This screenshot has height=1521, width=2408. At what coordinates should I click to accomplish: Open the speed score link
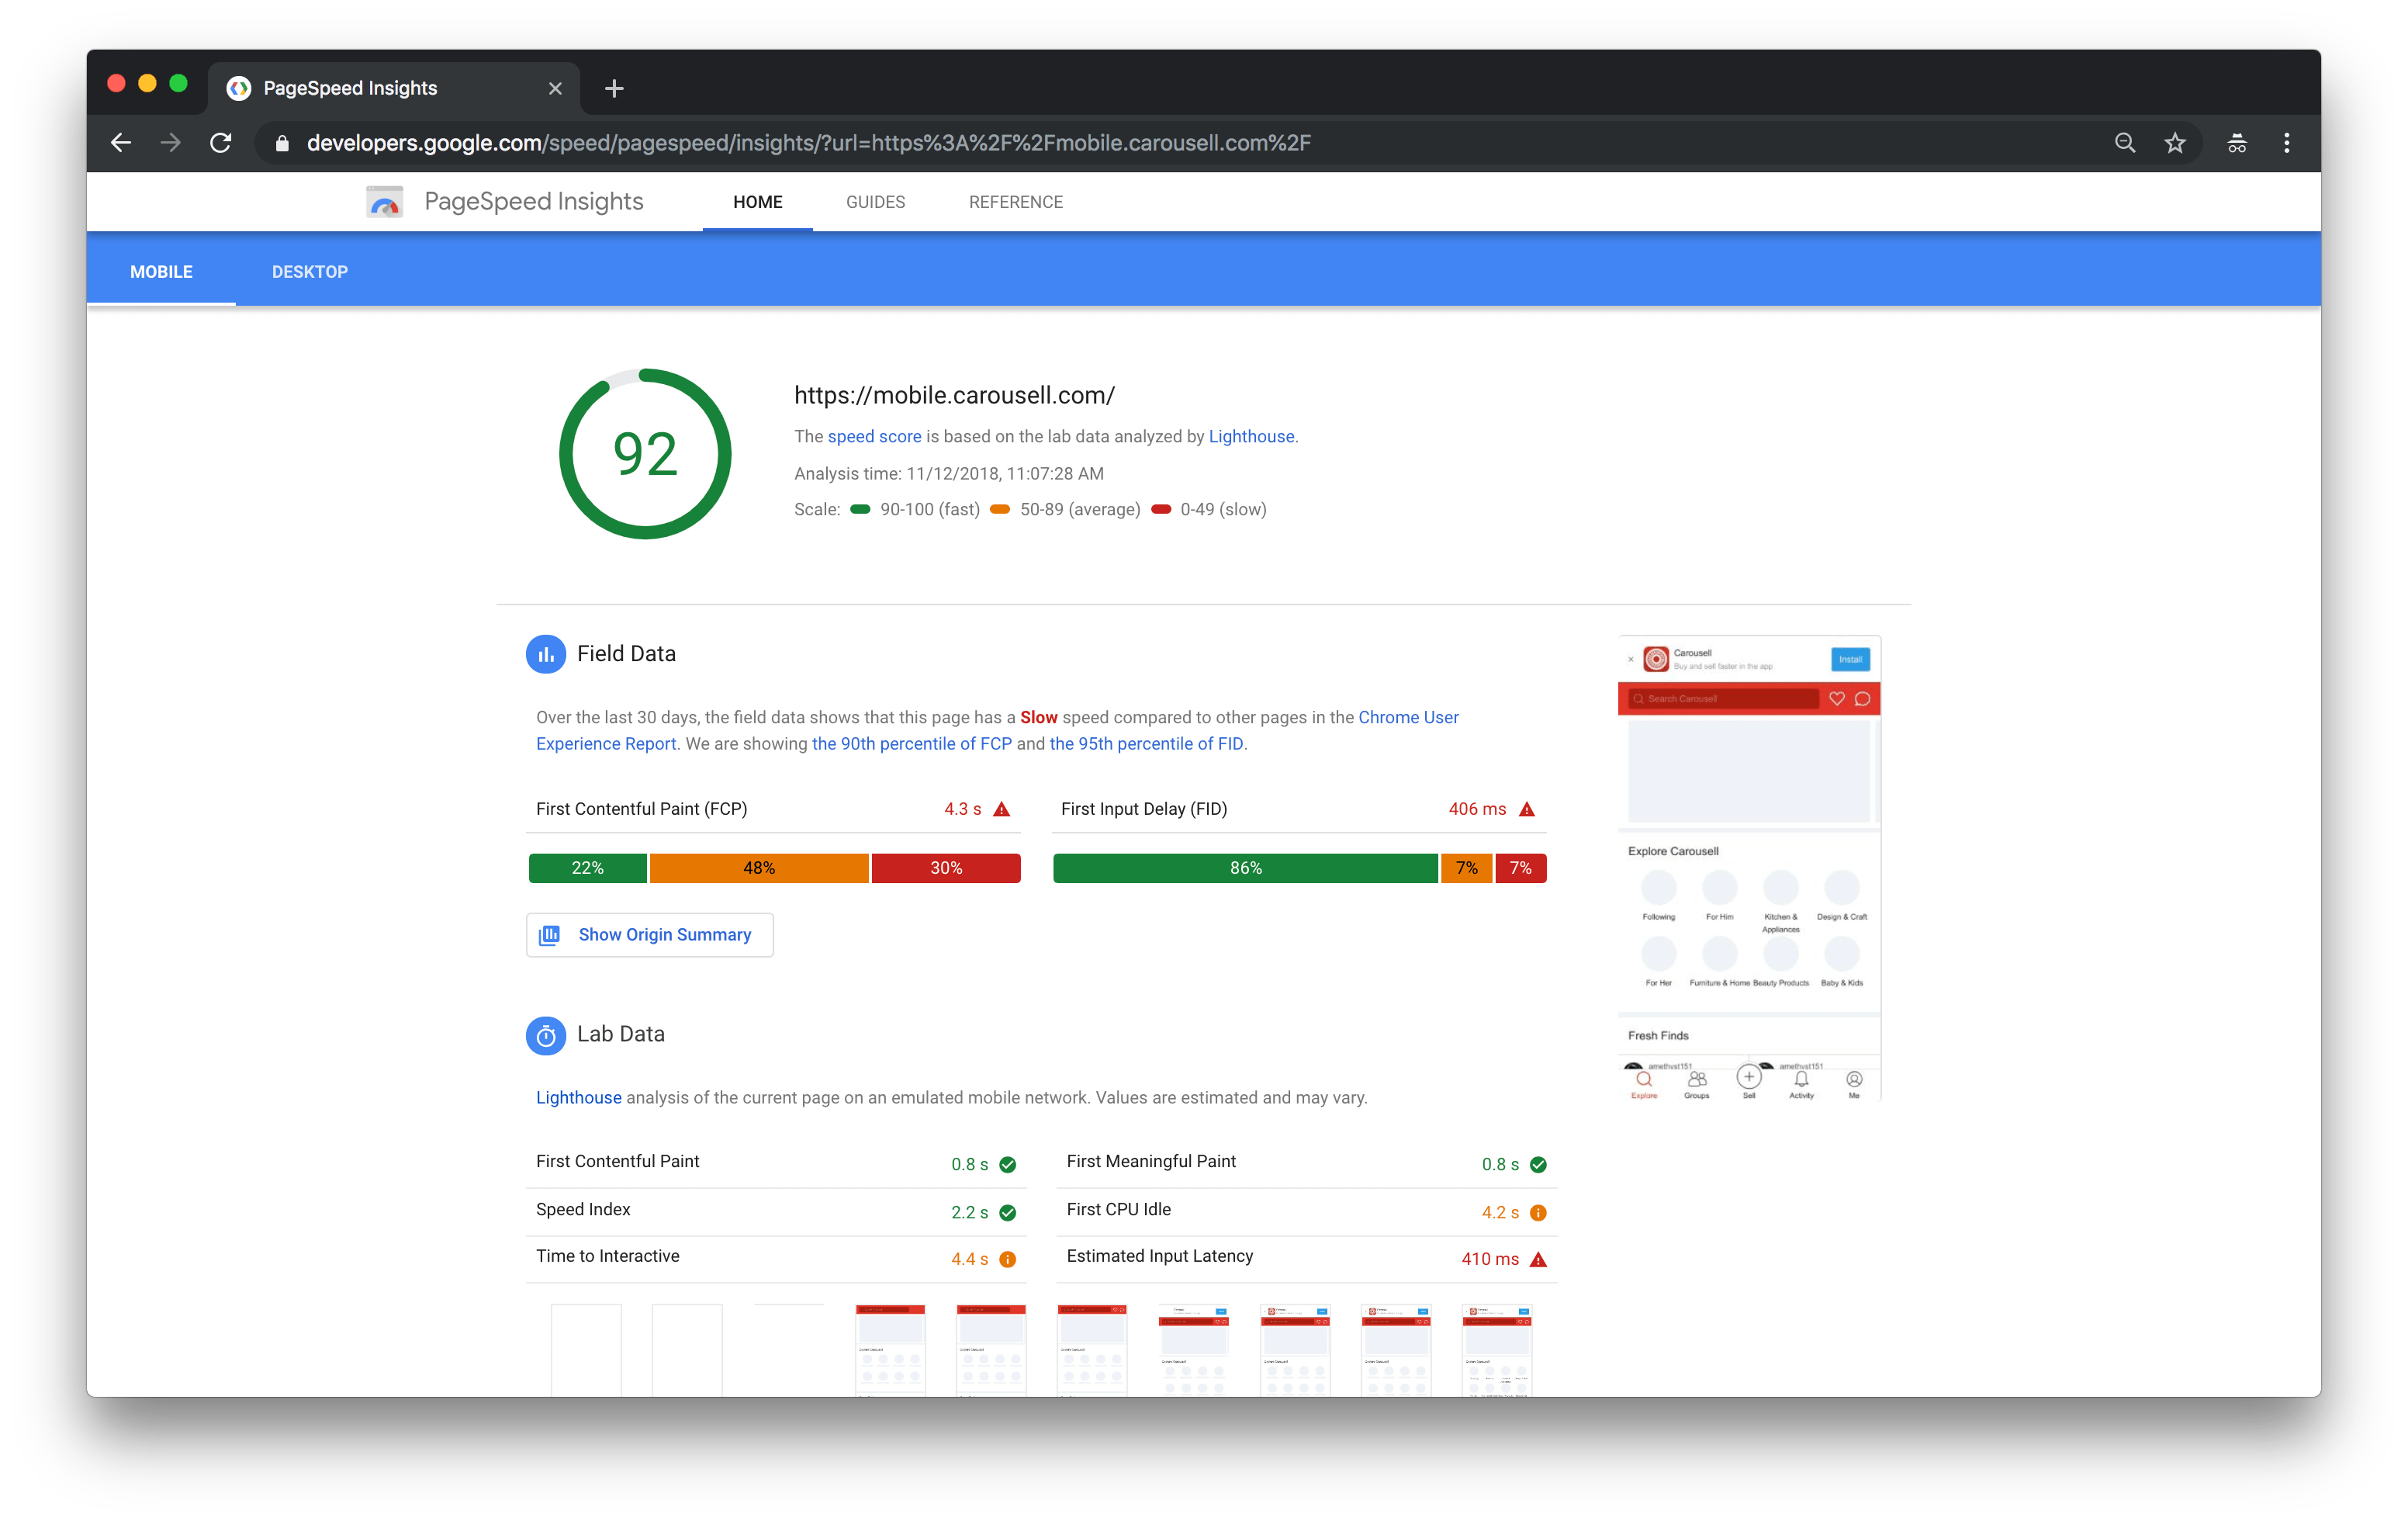(x=874, y=436)
